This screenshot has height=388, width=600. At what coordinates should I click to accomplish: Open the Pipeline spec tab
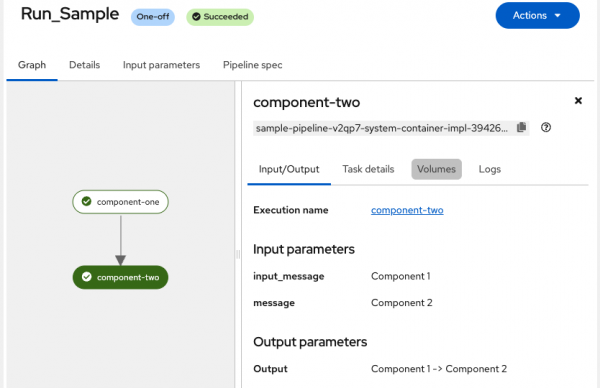[253, 65]
